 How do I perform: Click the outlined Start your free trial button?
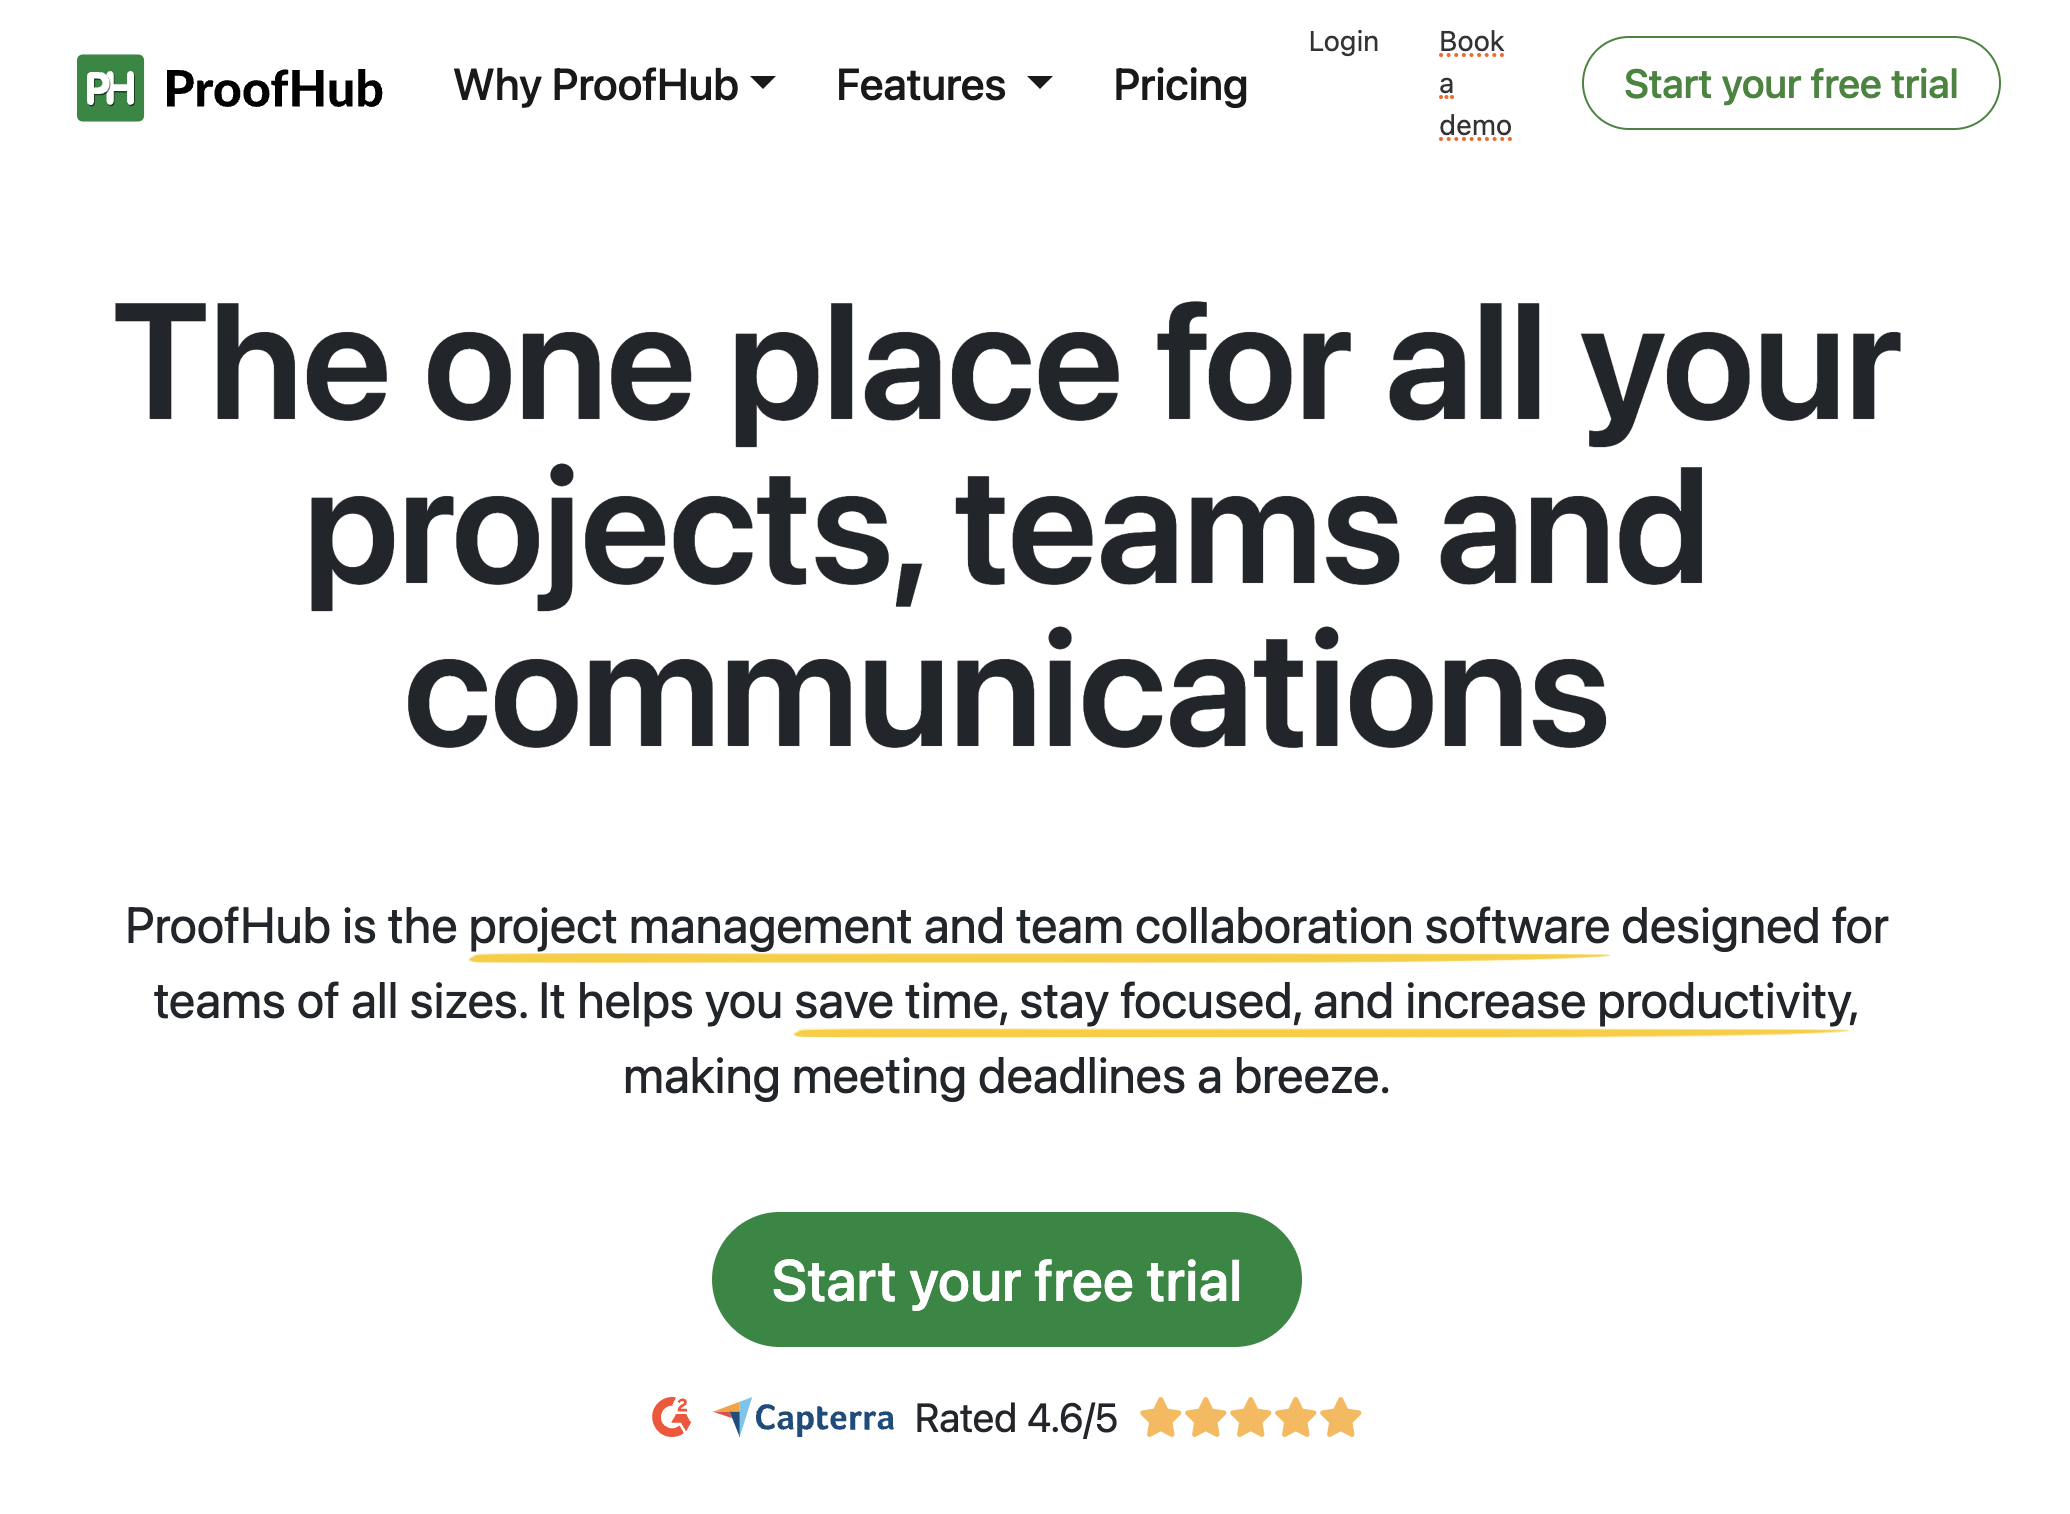point(1790,84)
